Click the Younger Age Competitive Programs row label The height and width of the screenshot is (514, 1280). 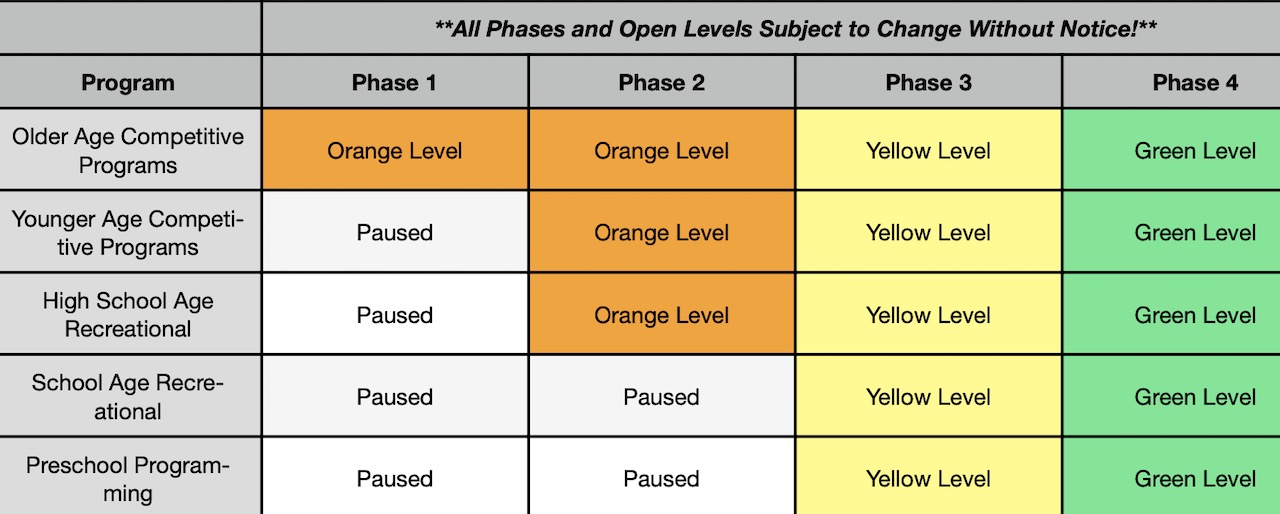pos(128,233)
